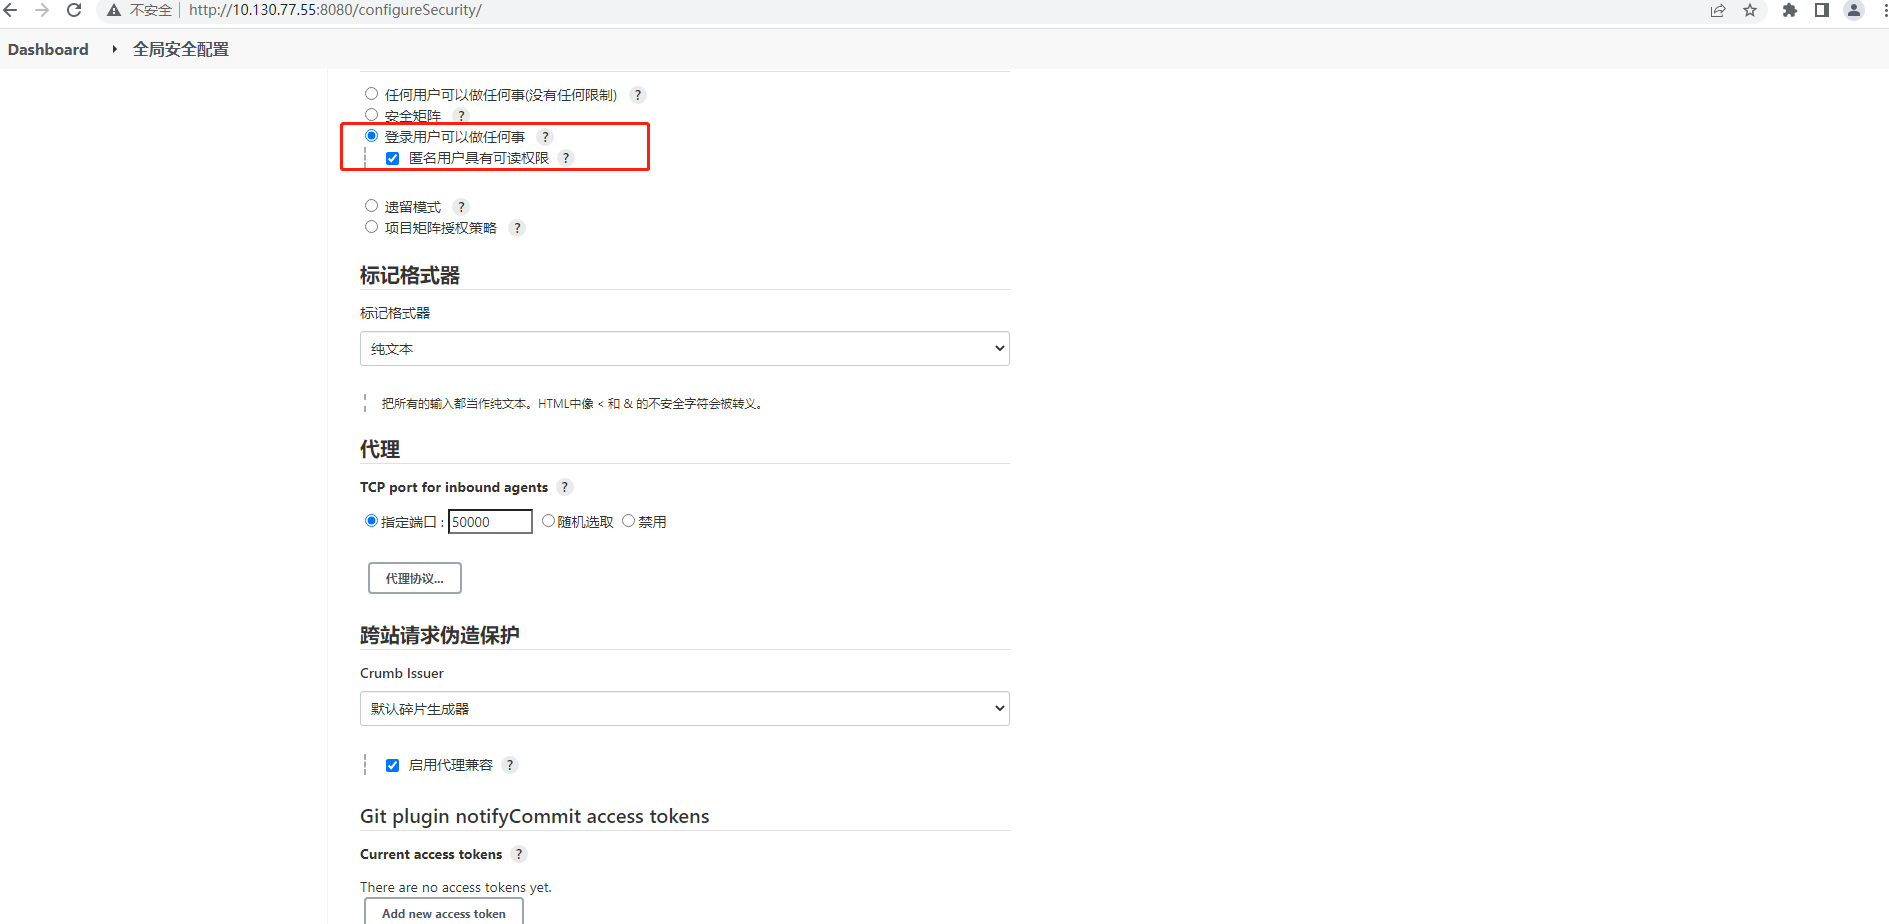Viewport: 1889px width, 924px height.
Task: Show help for TCP port for inbound agents
Action: [x=565, y=487]
